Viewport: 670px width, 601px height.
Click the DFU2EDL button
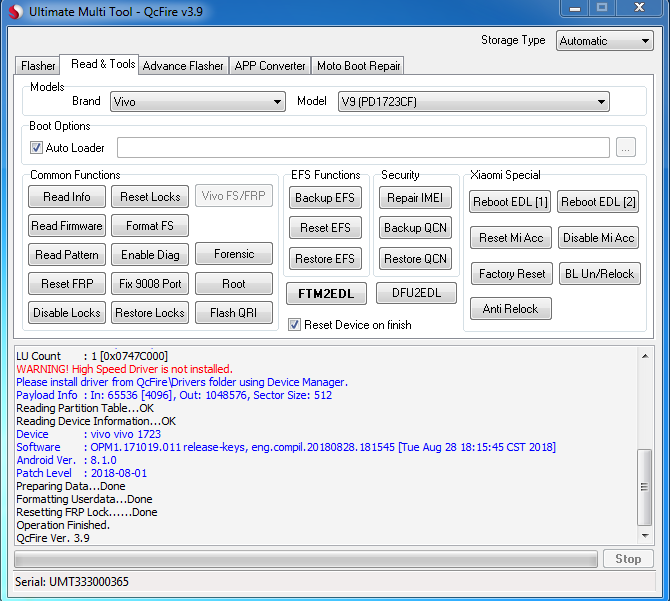416,293
